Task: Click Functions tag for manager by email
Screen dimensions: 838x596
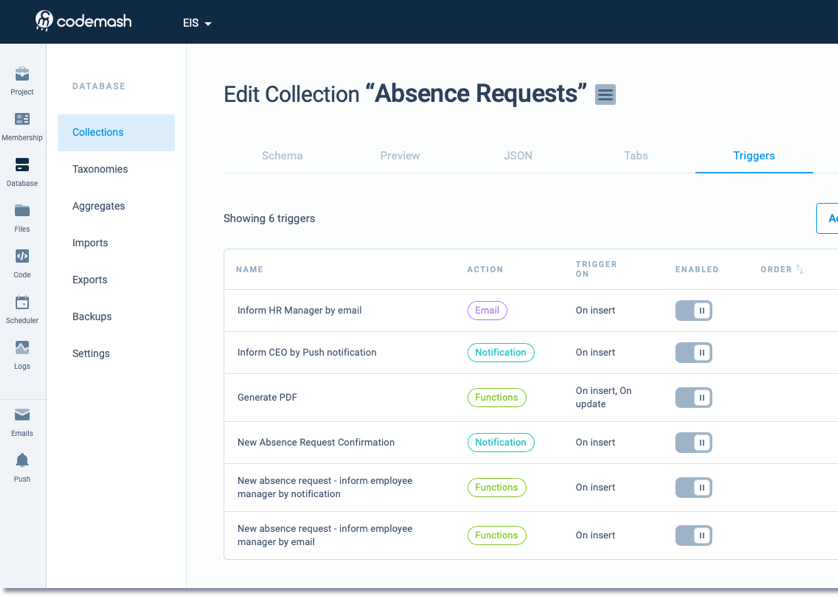Action: pyautogui.click(x=496, y=535)
